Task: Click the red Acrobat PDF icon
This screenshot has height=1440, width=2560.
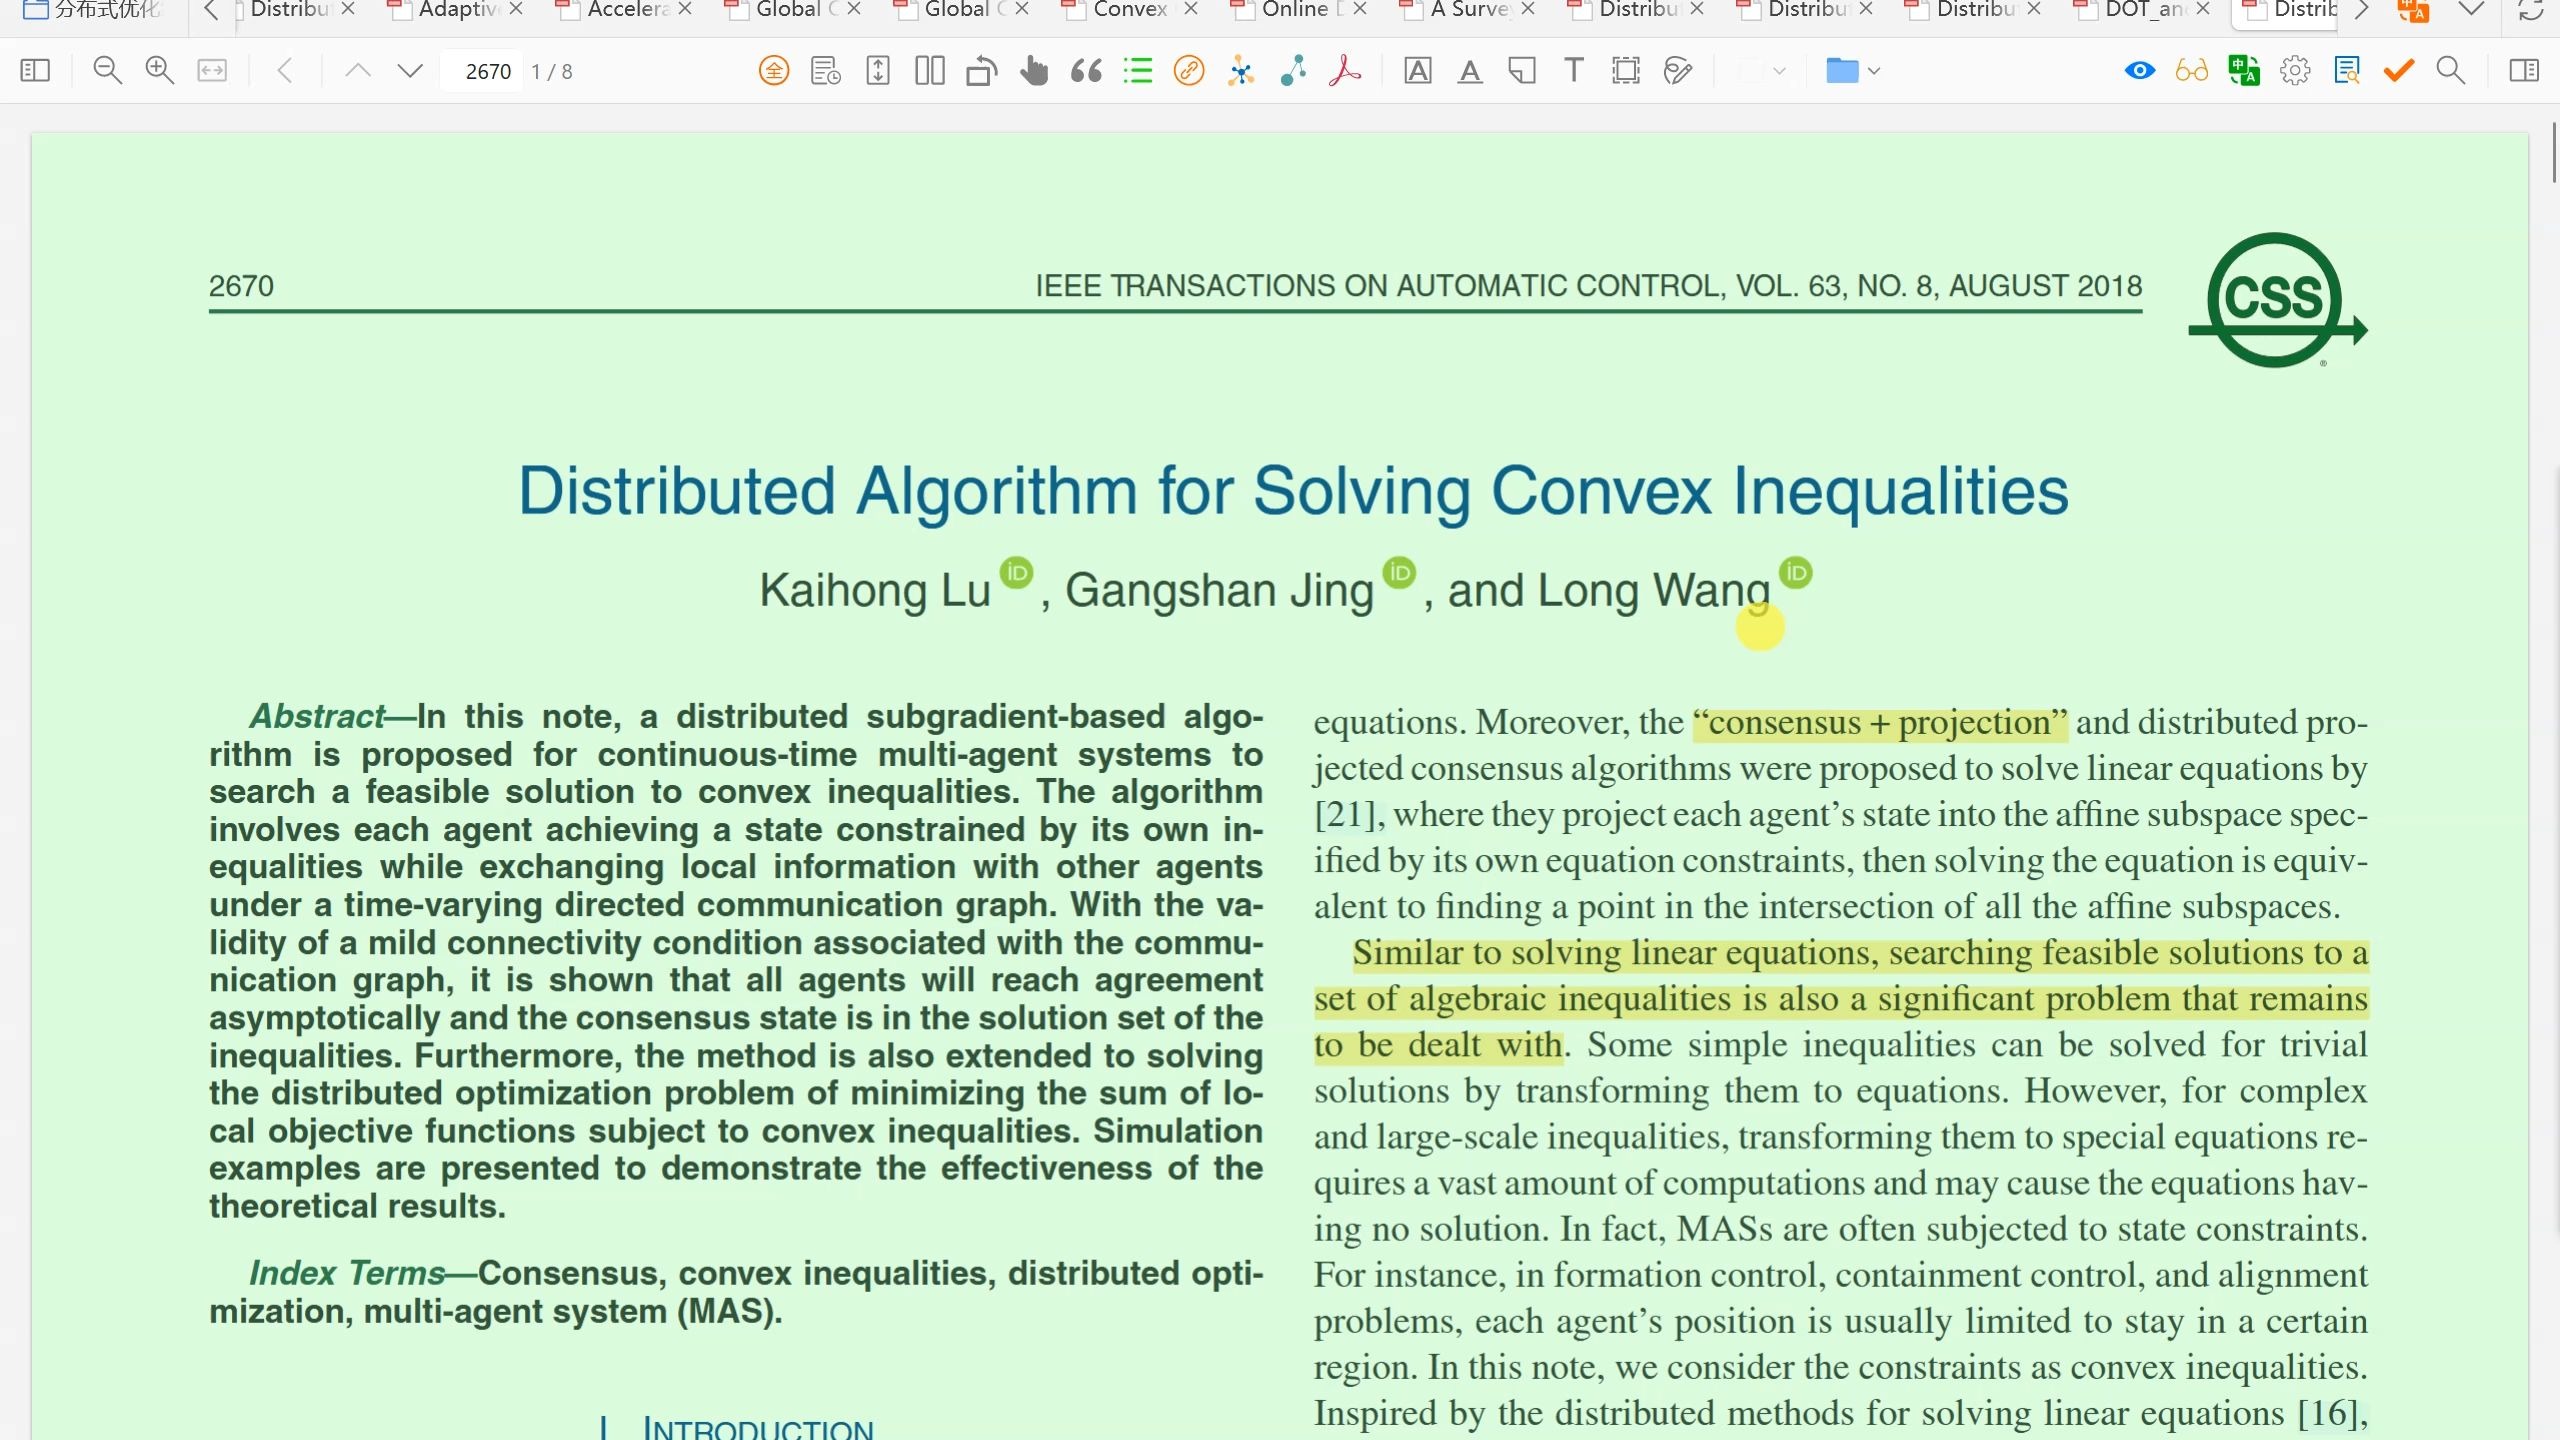Action: point(1345,71)
